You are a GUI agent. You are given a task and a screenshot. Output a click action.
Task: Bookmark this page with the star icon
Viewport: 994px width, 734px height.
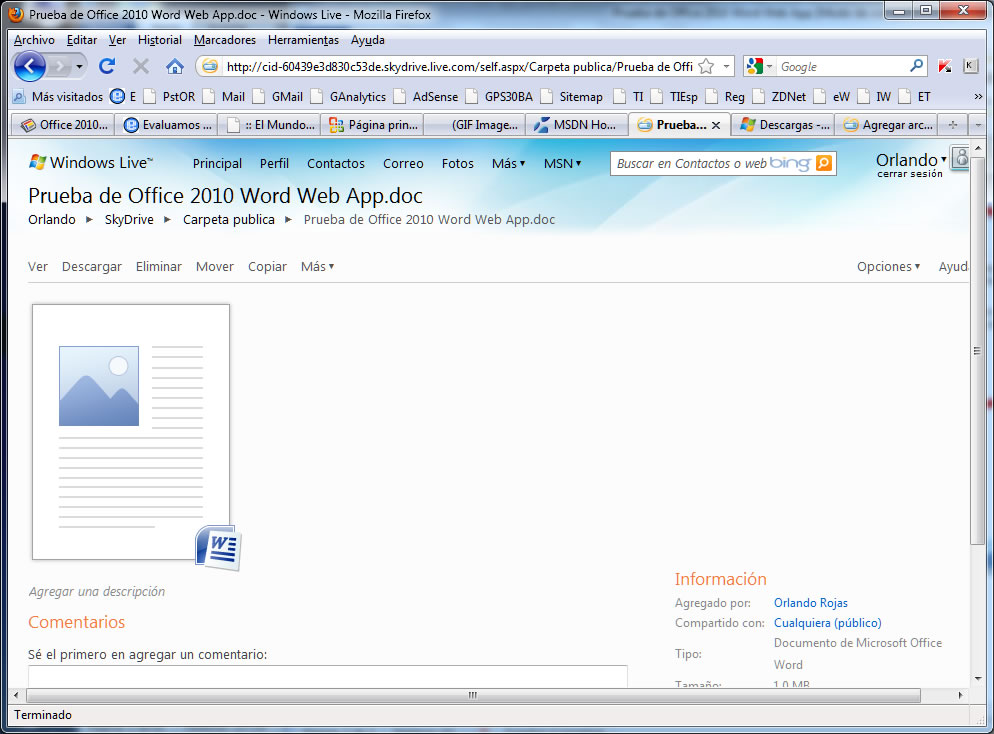[706, 66]
